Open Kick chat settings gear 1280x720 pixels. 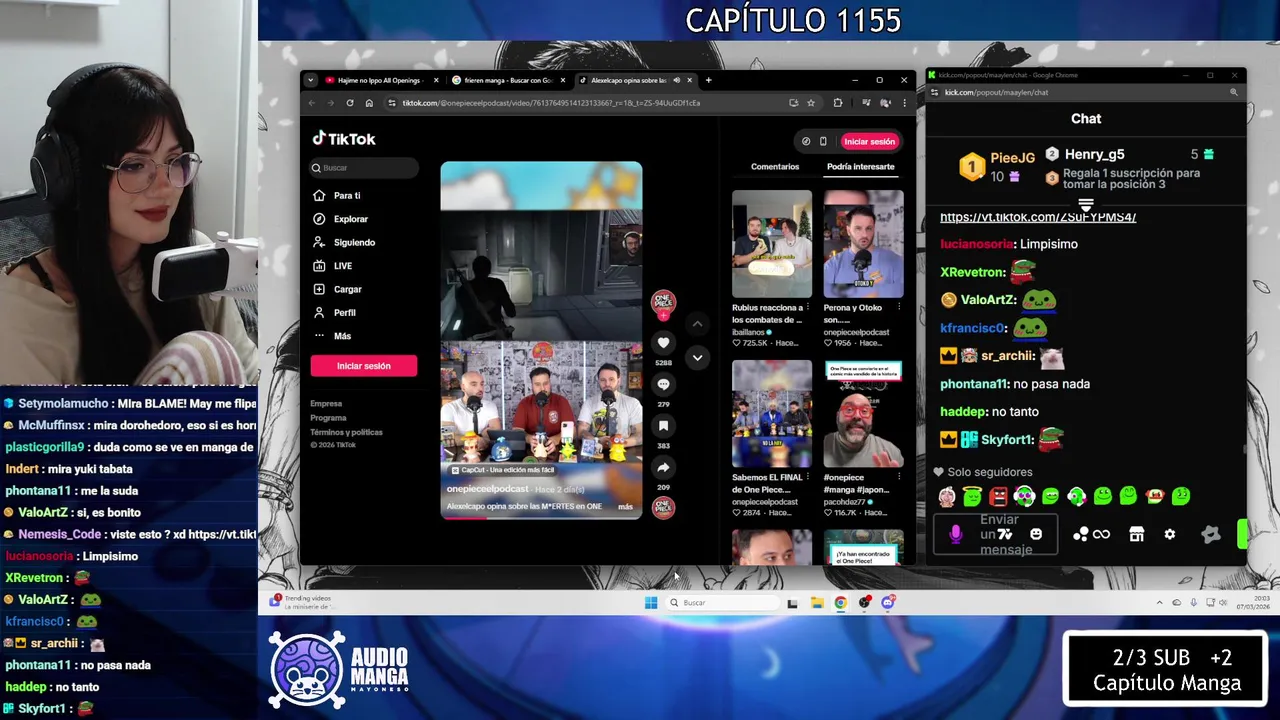pos(1170,535)
